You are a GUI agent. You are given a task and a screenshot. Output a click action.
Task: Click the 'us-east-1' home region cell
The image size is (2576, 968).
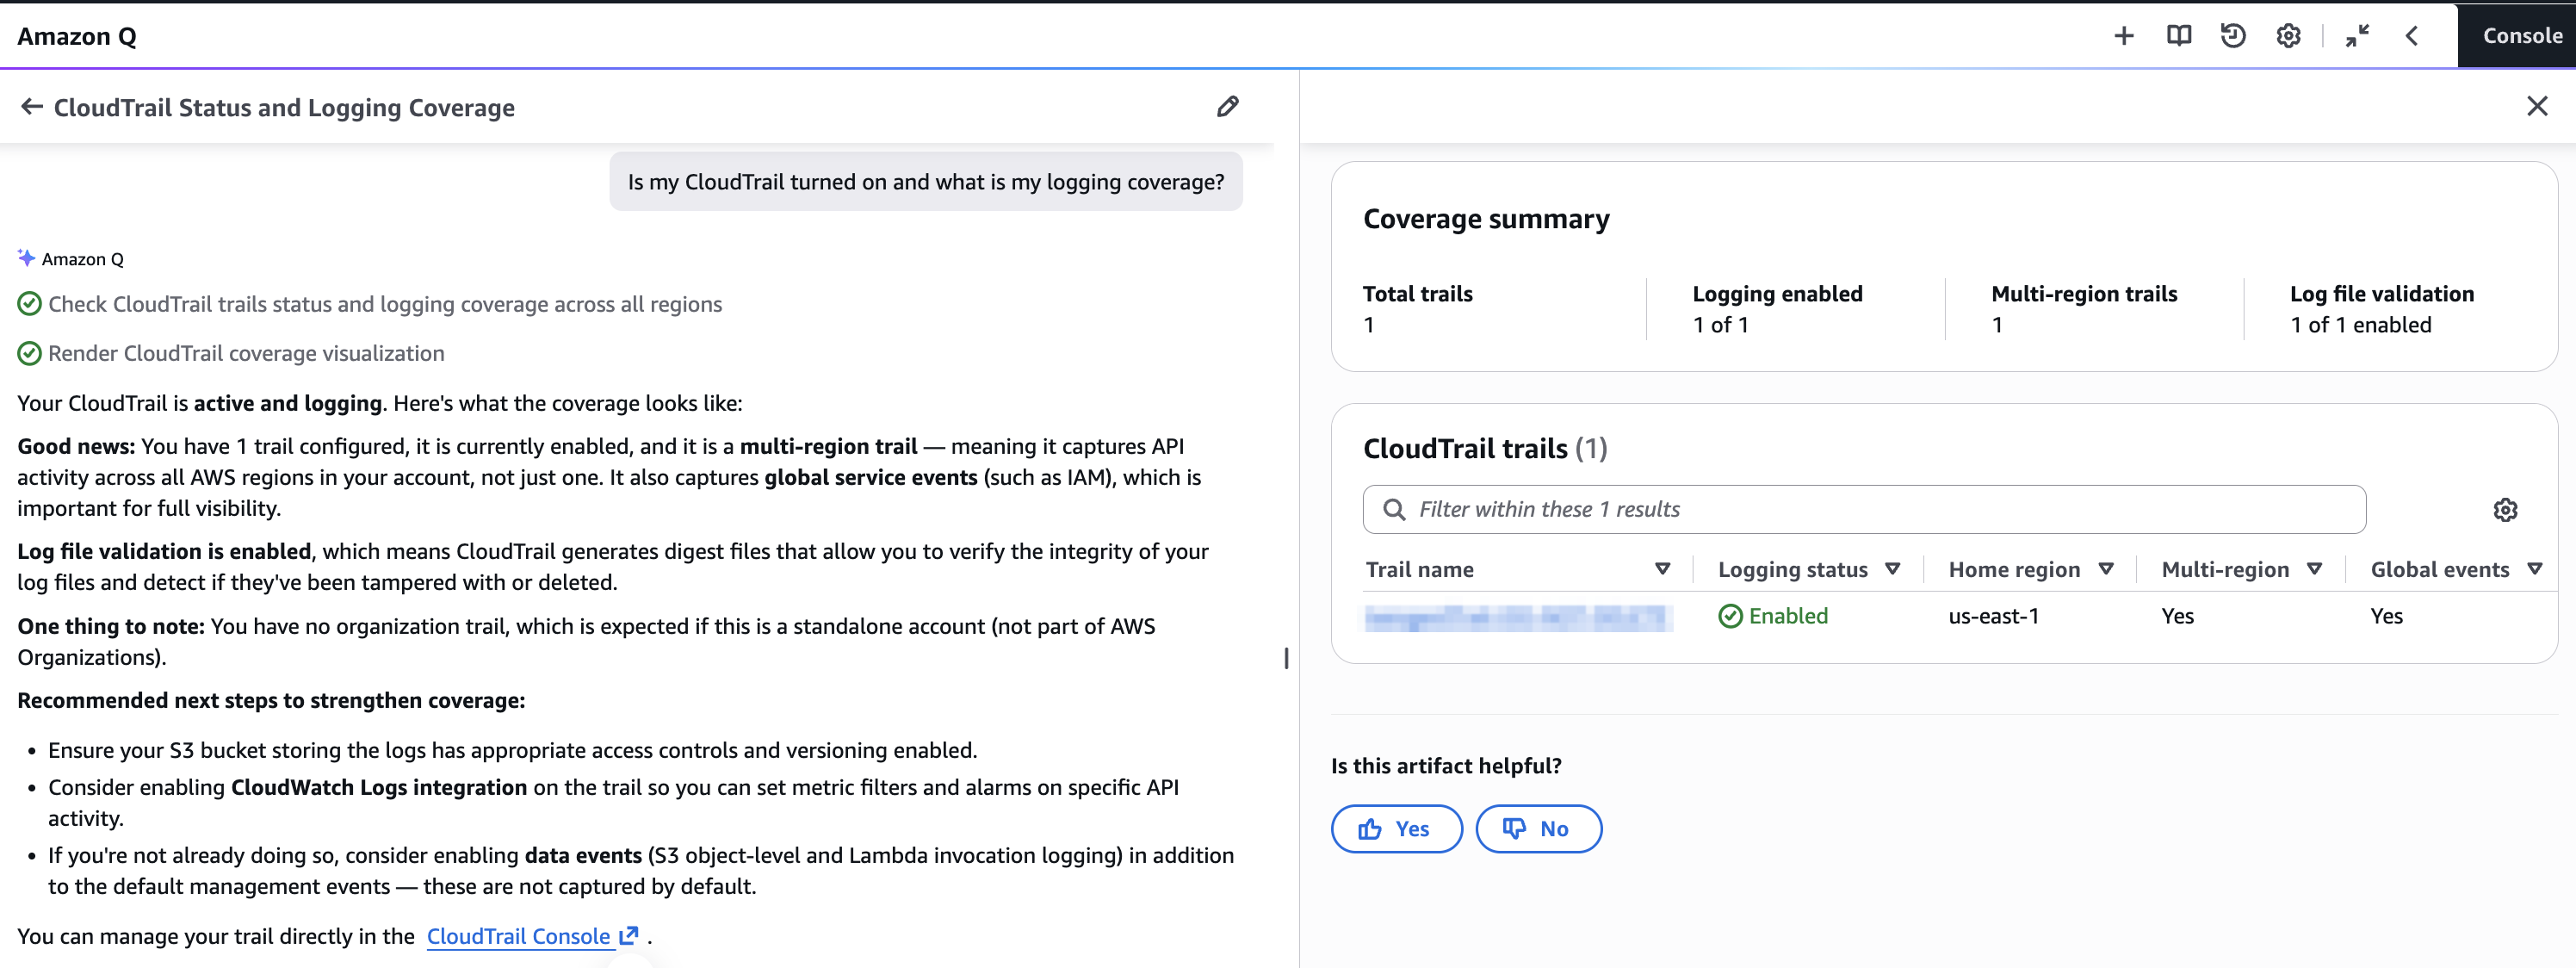coord(1993,616)
